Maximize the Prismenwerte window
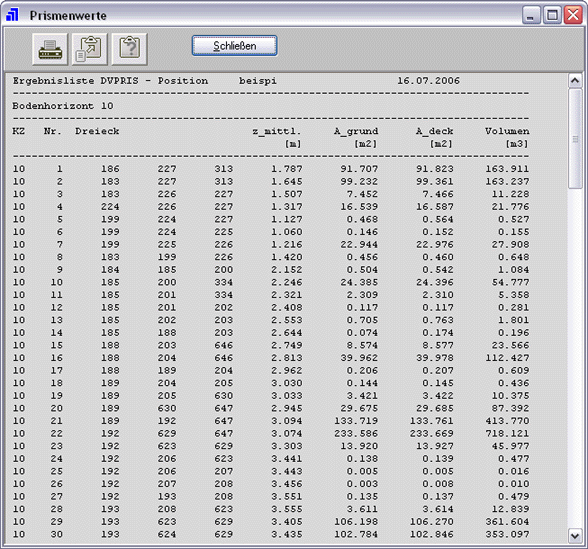 tap(552, 15)
